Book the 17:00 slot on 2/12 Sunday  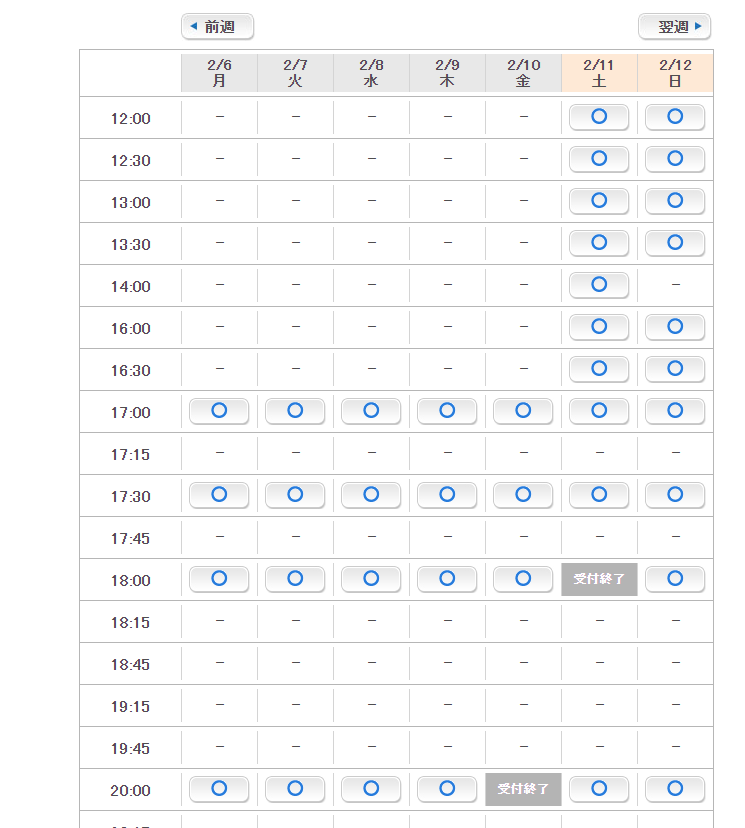point(675,411)
